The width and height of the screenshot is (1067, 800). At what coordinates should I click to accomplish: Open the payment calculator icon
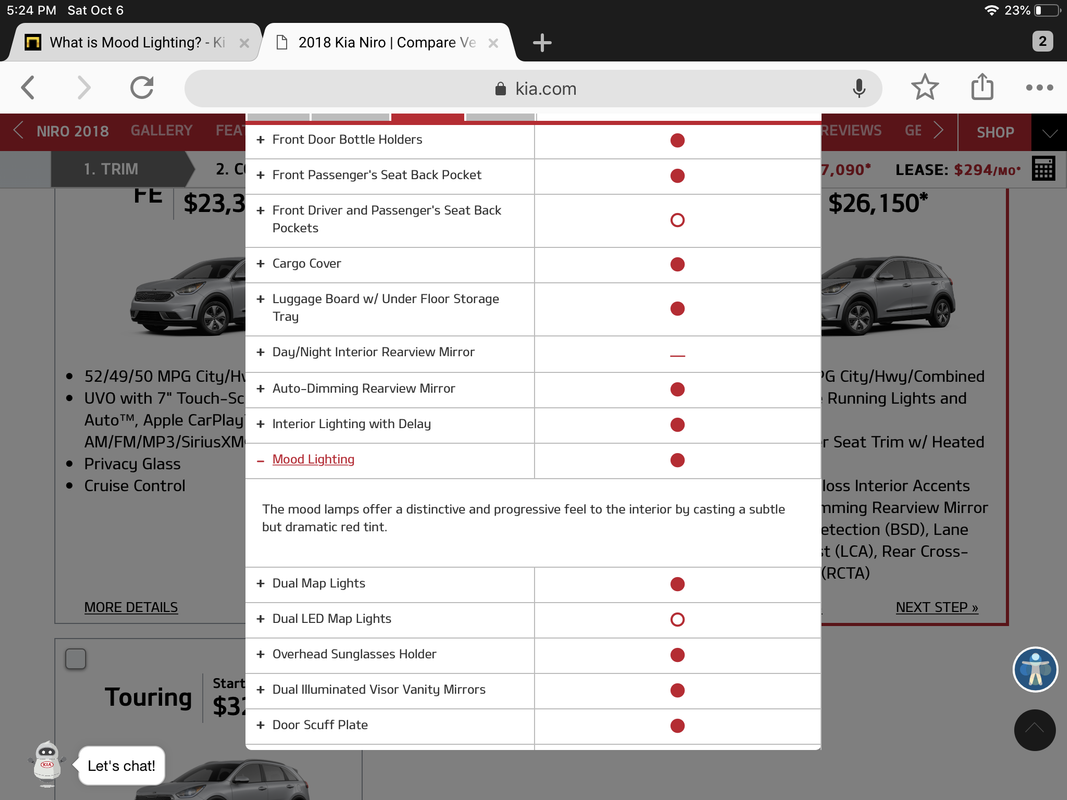coord(1043,169)
